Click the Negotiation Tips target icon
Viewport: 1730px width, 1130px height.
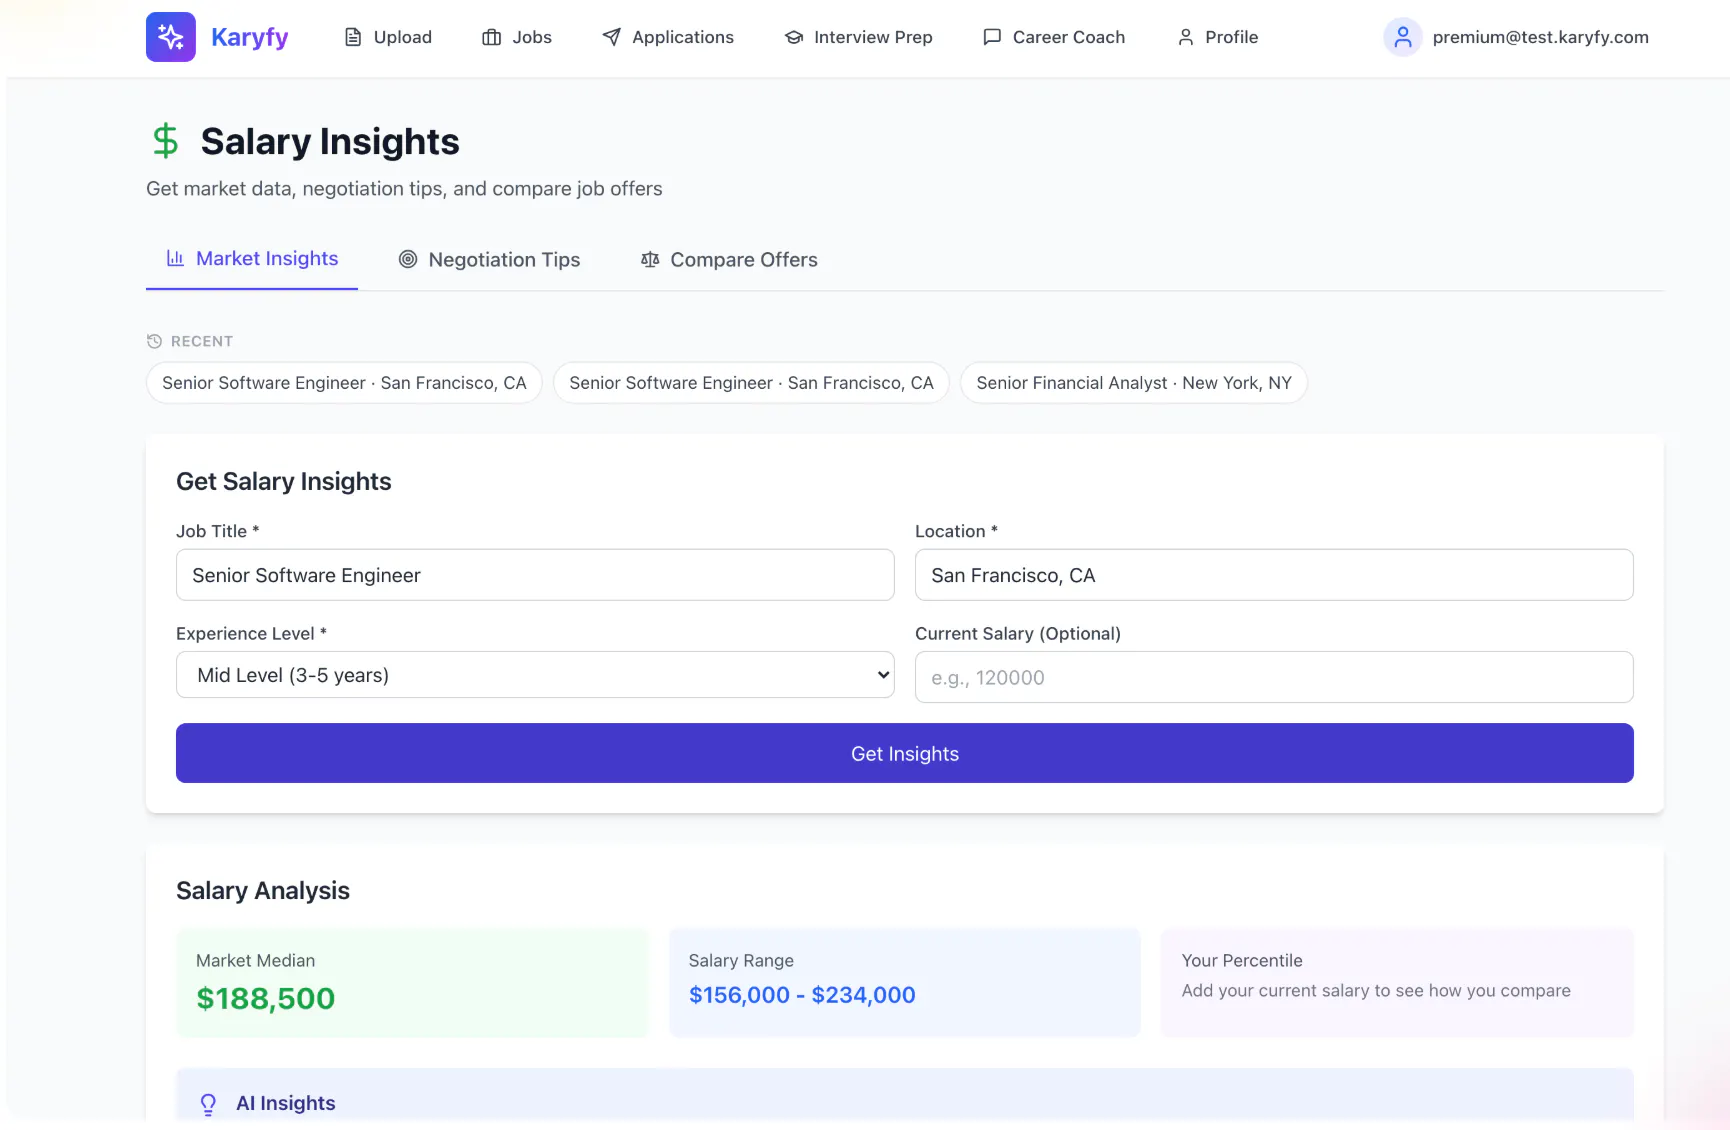408,259
